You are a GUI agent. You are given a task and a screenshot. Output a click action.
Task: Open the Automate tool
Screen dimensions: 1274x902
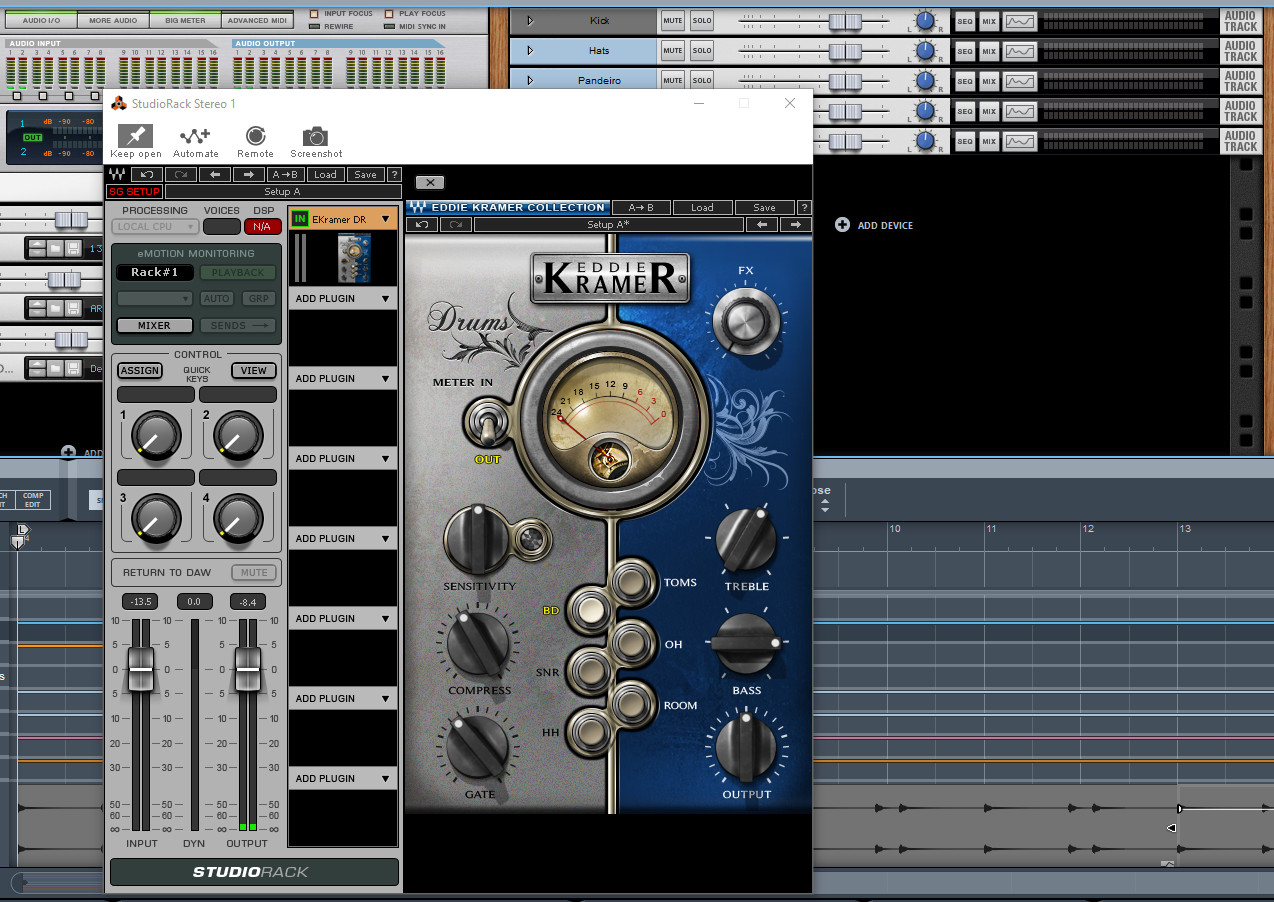[195, 136]
